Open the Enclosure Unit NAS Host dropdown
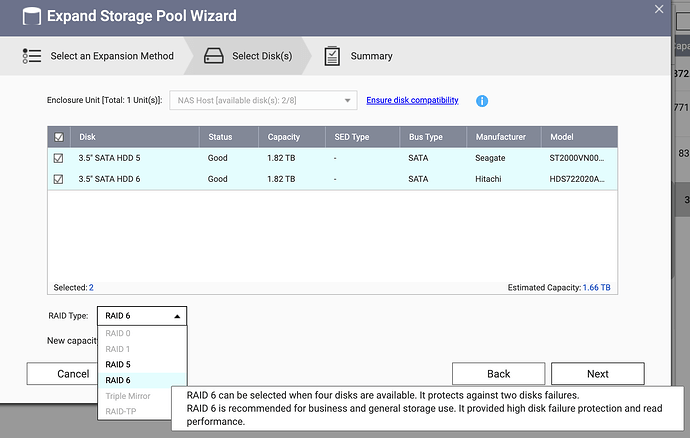The image size is (690, 438). tap(263, 100)
